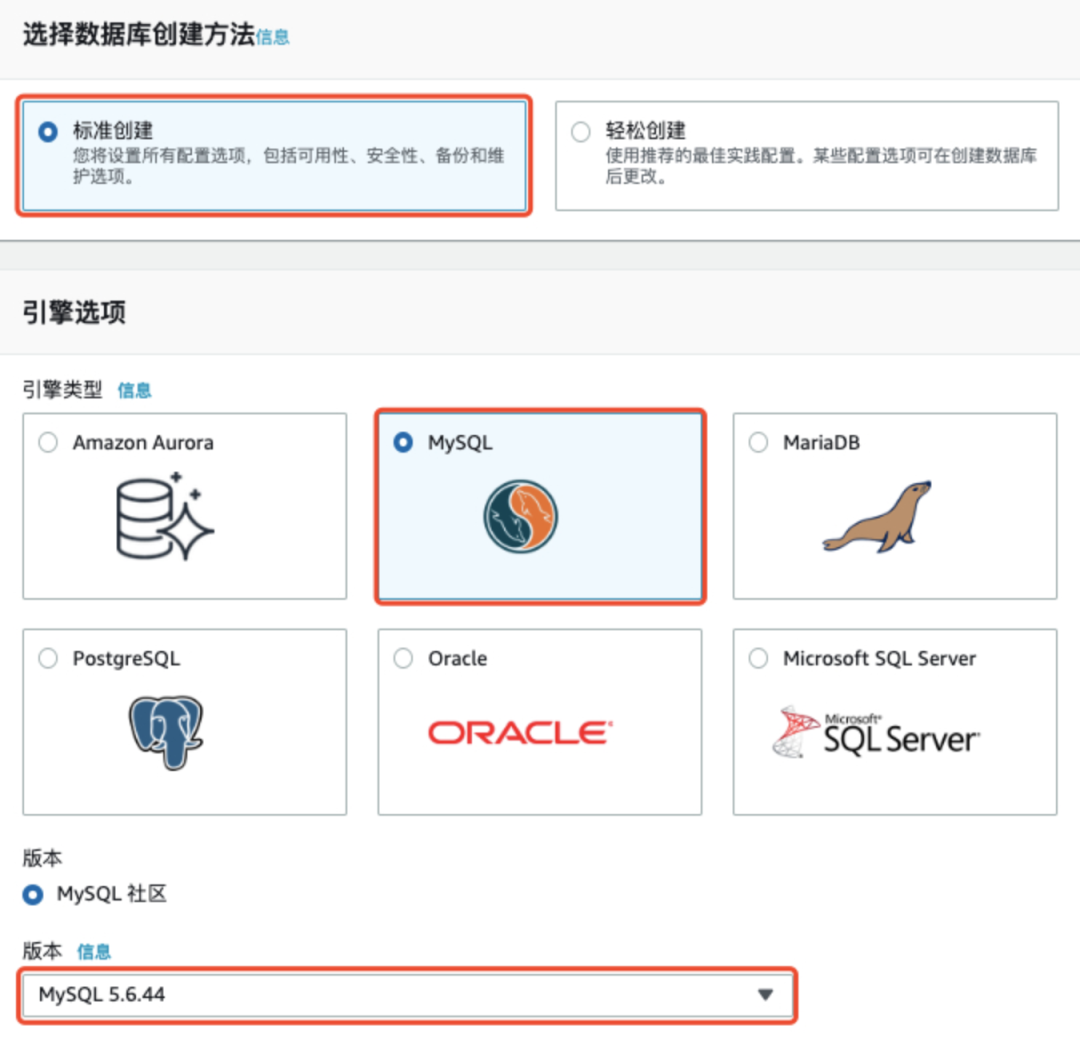Image resolution: width=1080 pixels, height=1038 pixels.
Task: Click 信息 link beside 选择数据库创建方法
Action: [273, 37]
